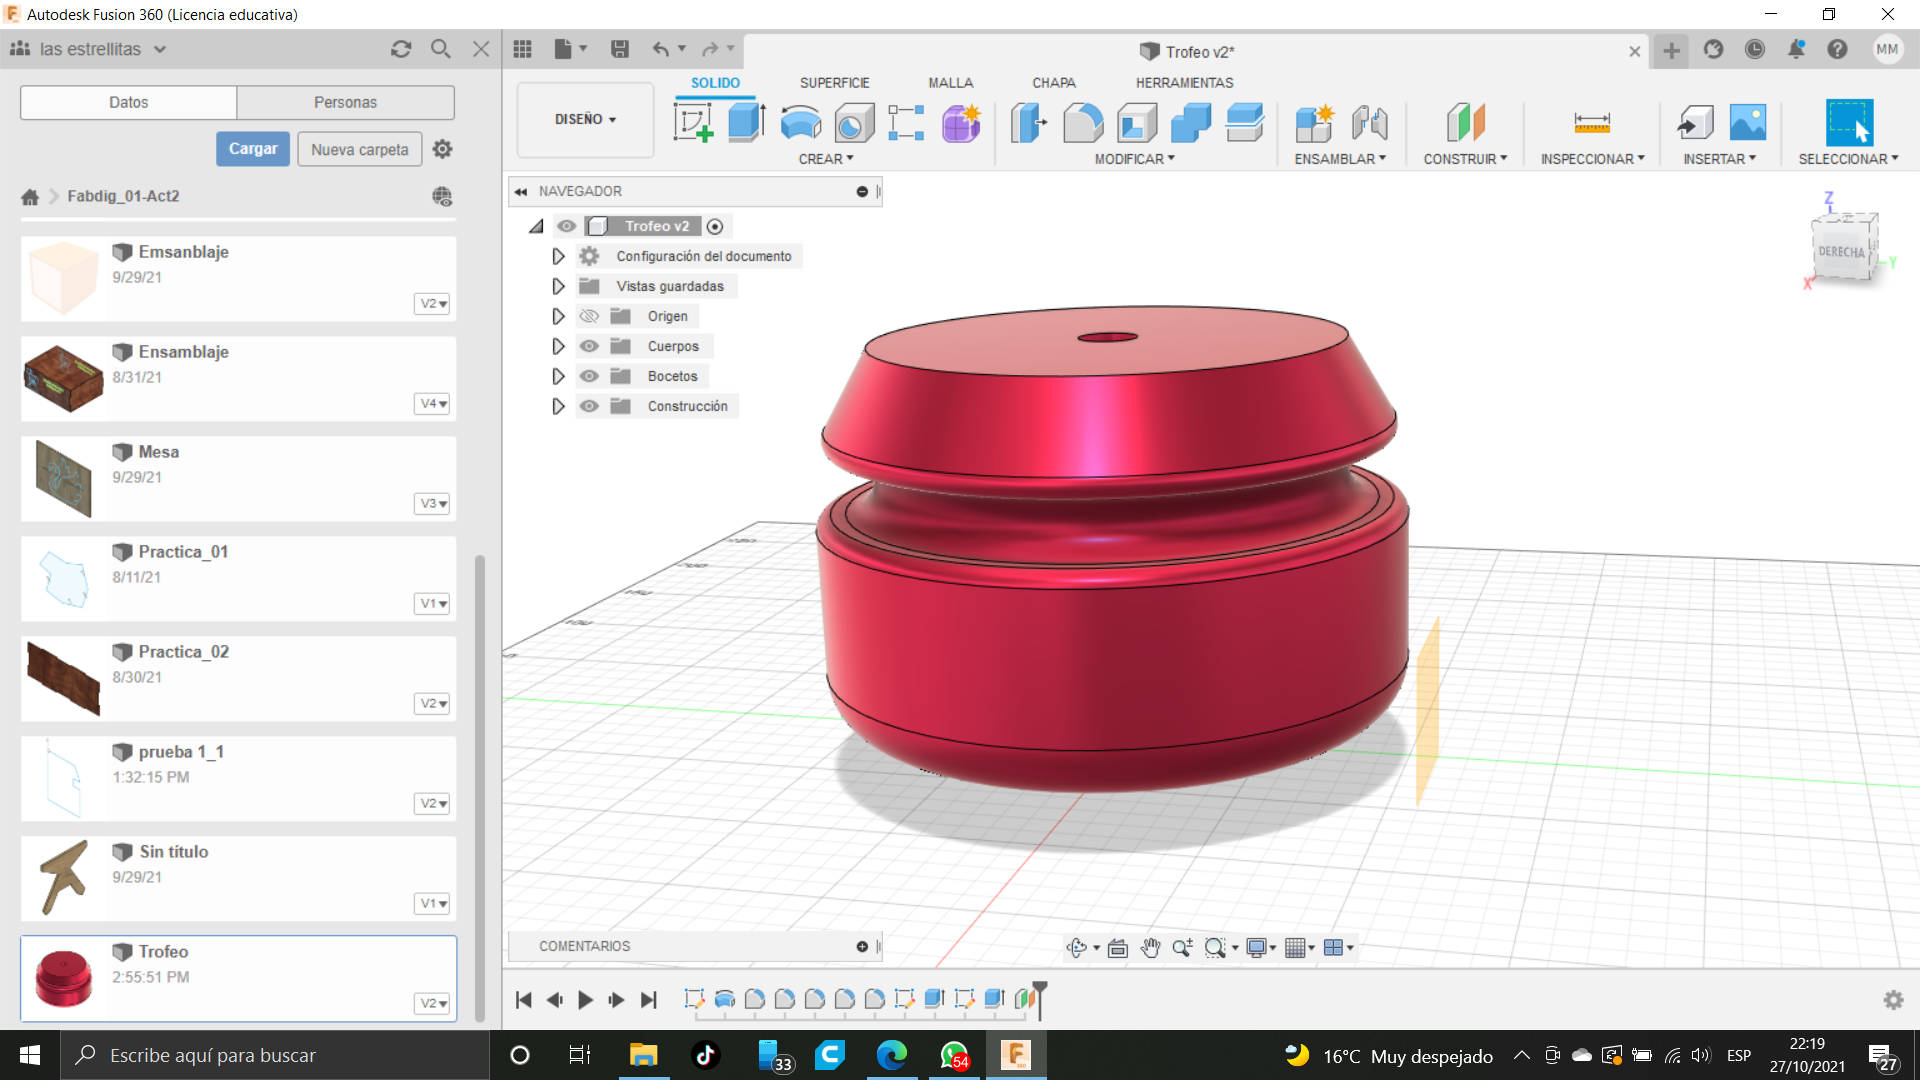Viewport: 1920px width, 1080px height.
Task: Click the Nueva carpeta button
Action: [x=360, y=149]
